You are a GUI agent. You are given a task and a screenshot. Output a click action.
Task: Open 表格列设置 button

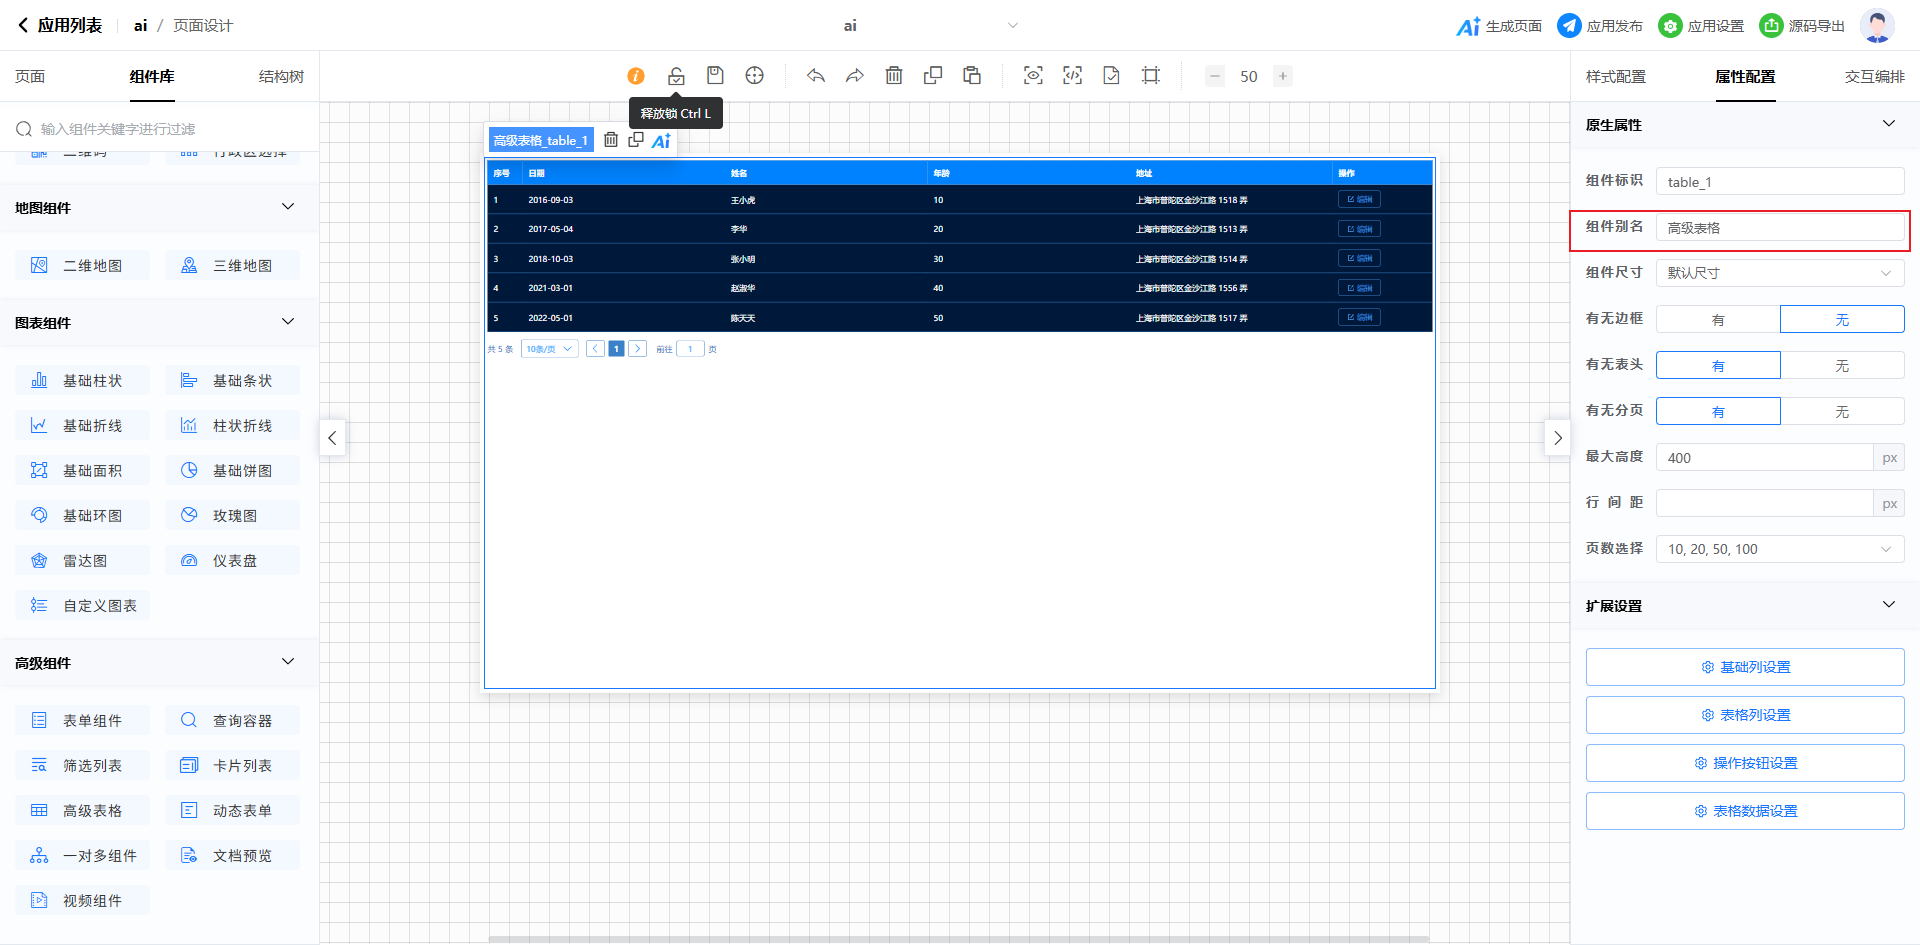coord(1745,715)
